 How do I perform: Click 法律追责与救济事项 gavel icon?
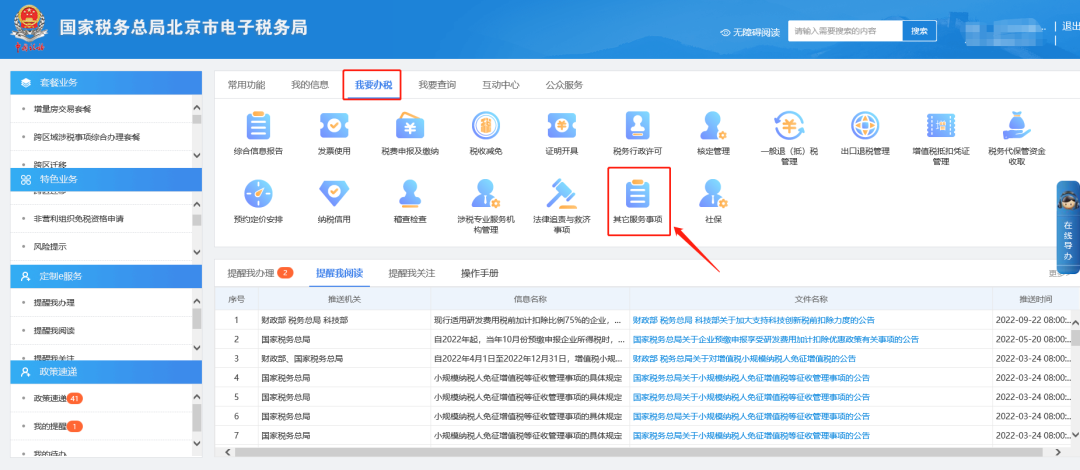coord(561,194)
